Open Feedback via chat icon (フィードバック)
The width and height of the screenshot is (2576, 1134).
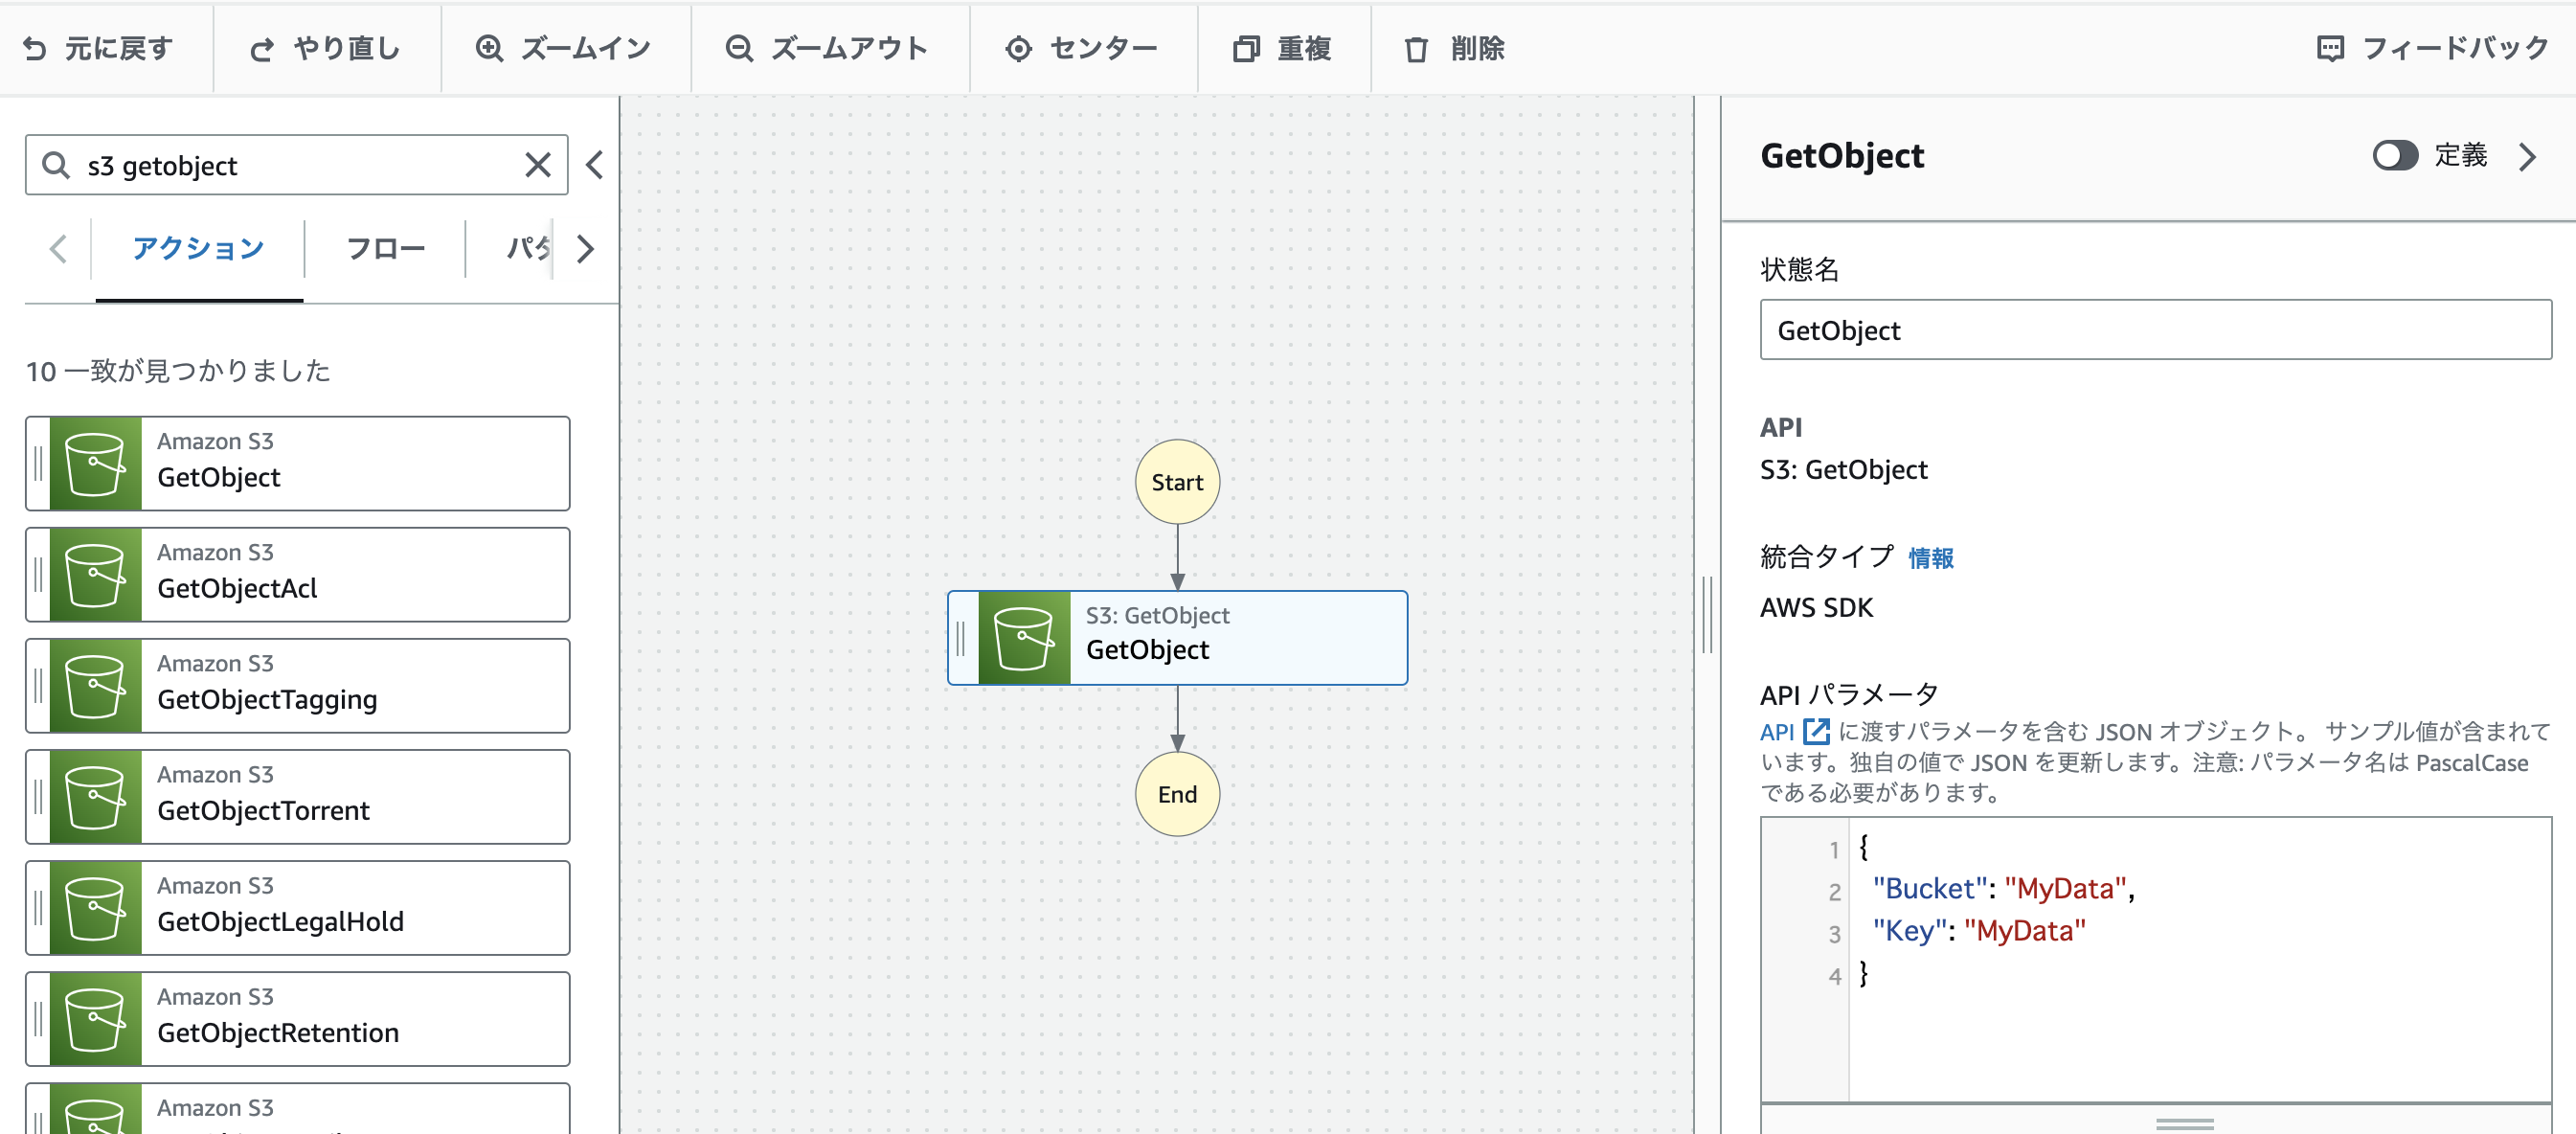tap(2330, 48)
